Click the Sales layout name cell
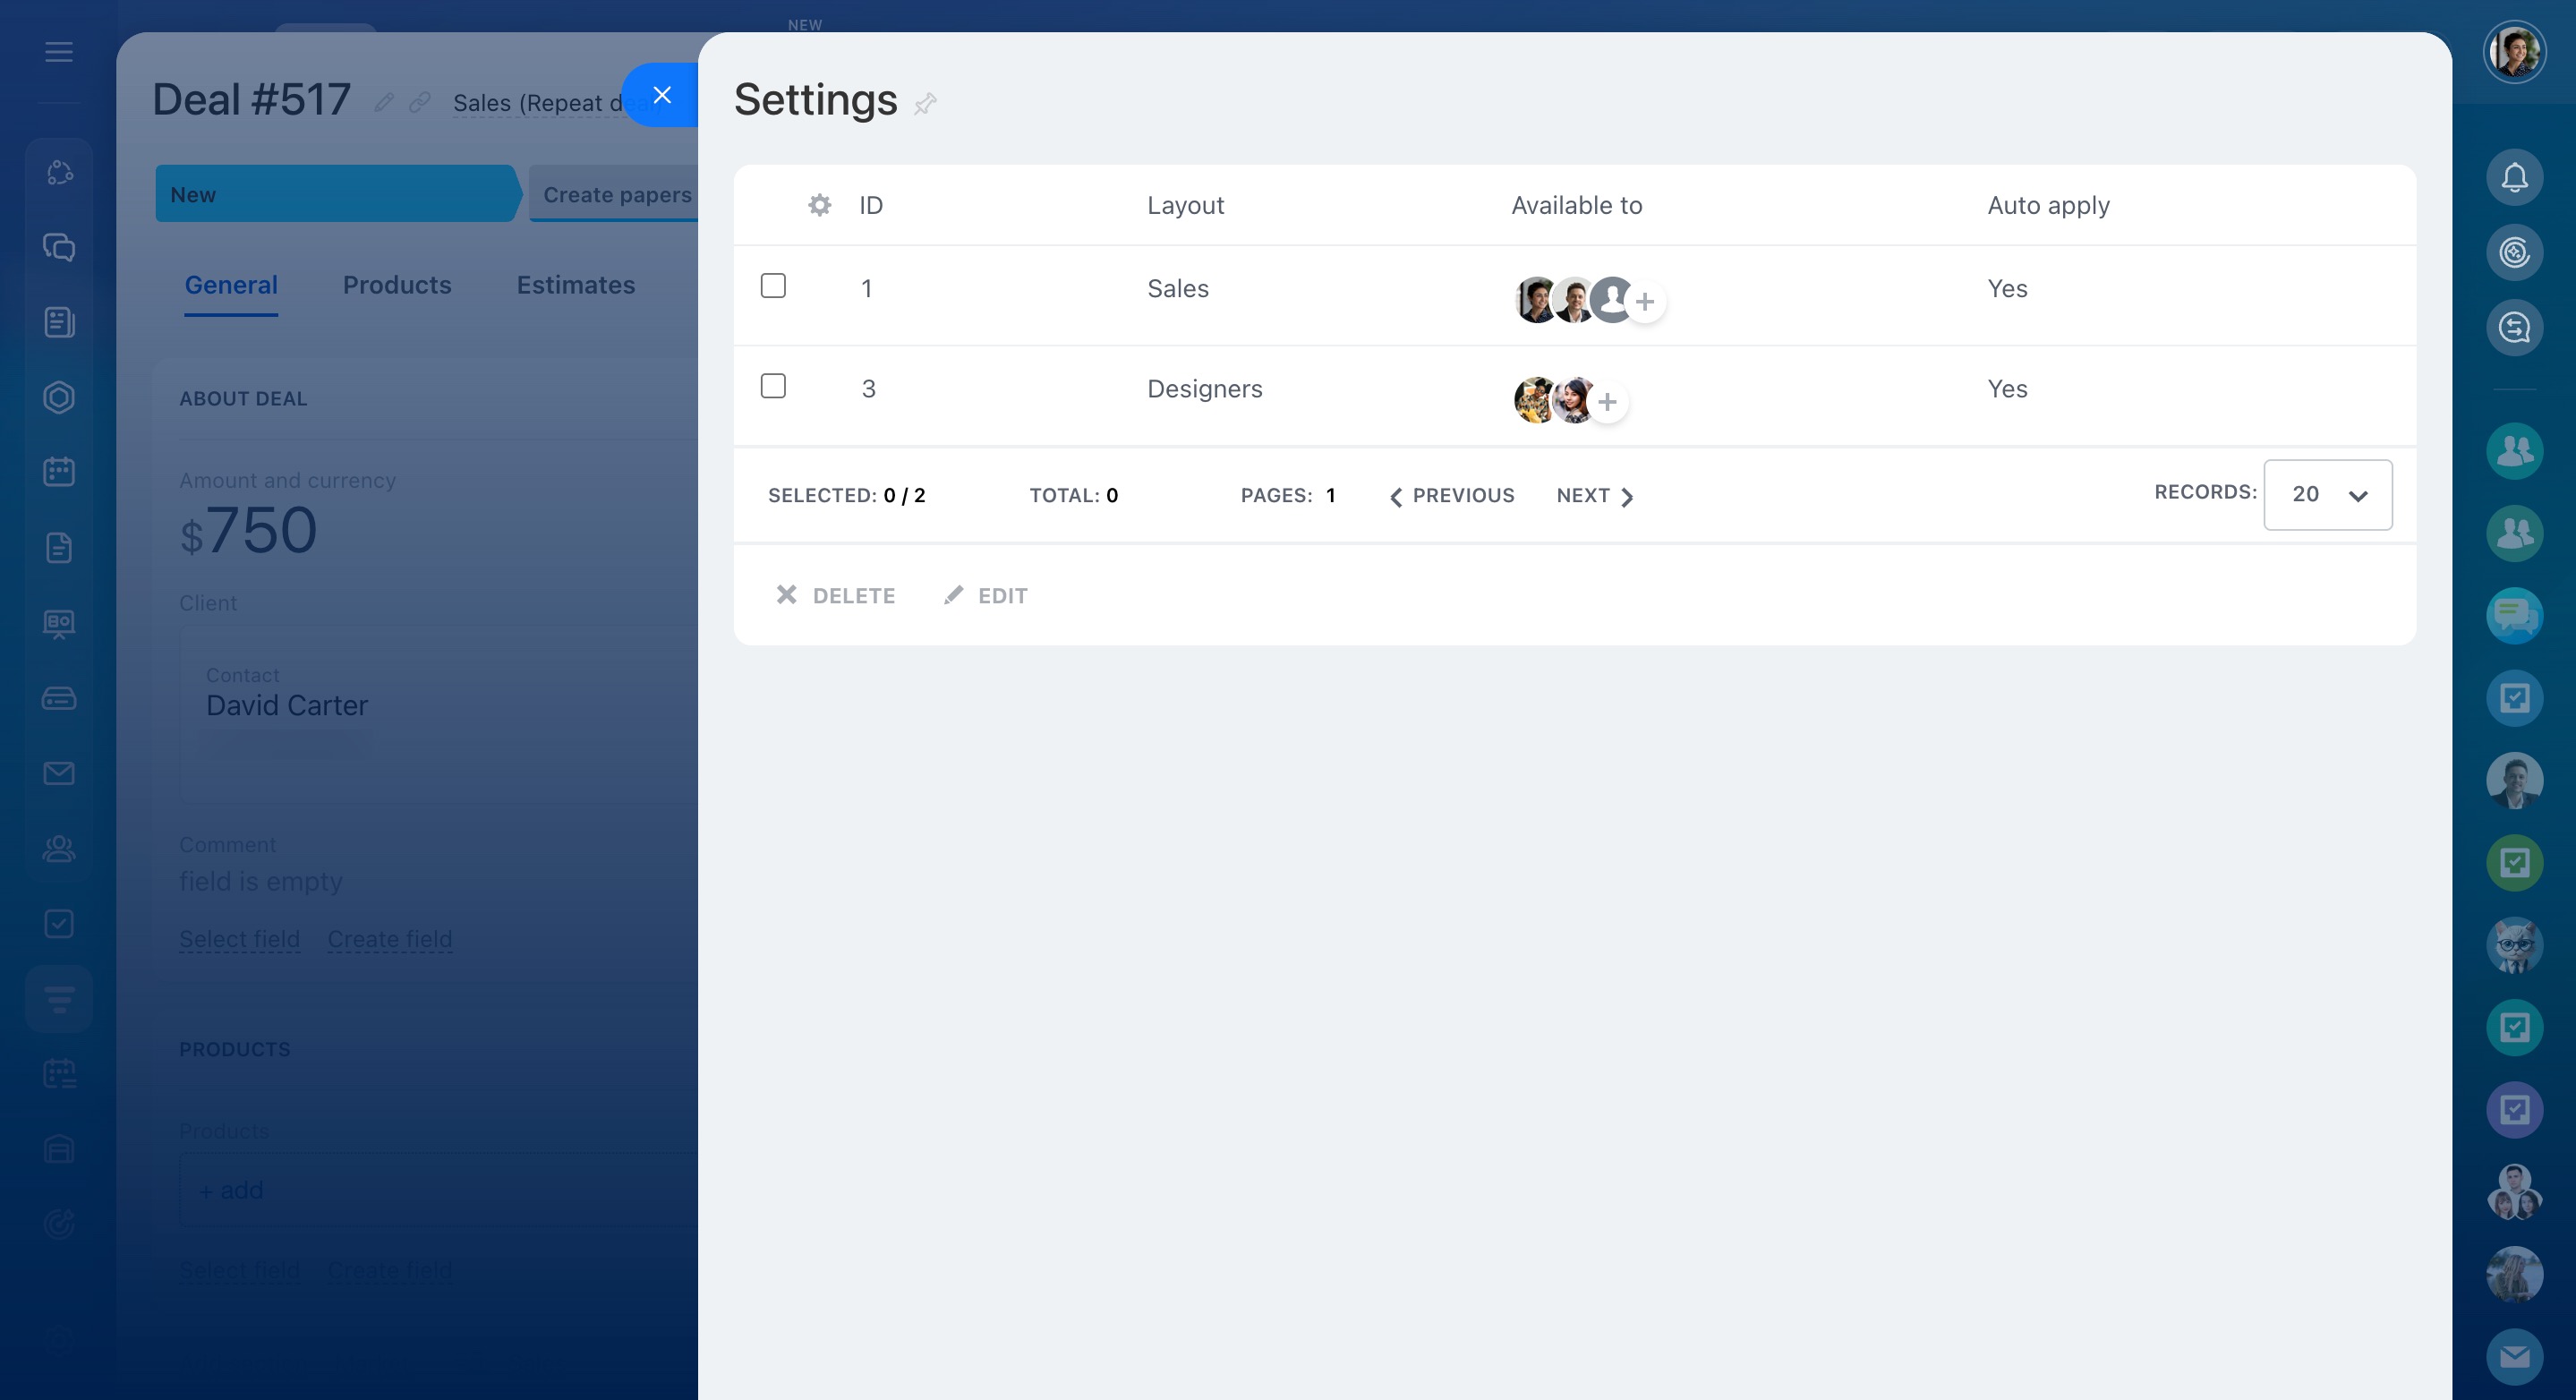This screenshot has width=2576, height=1400. (x=1178, y=289)
